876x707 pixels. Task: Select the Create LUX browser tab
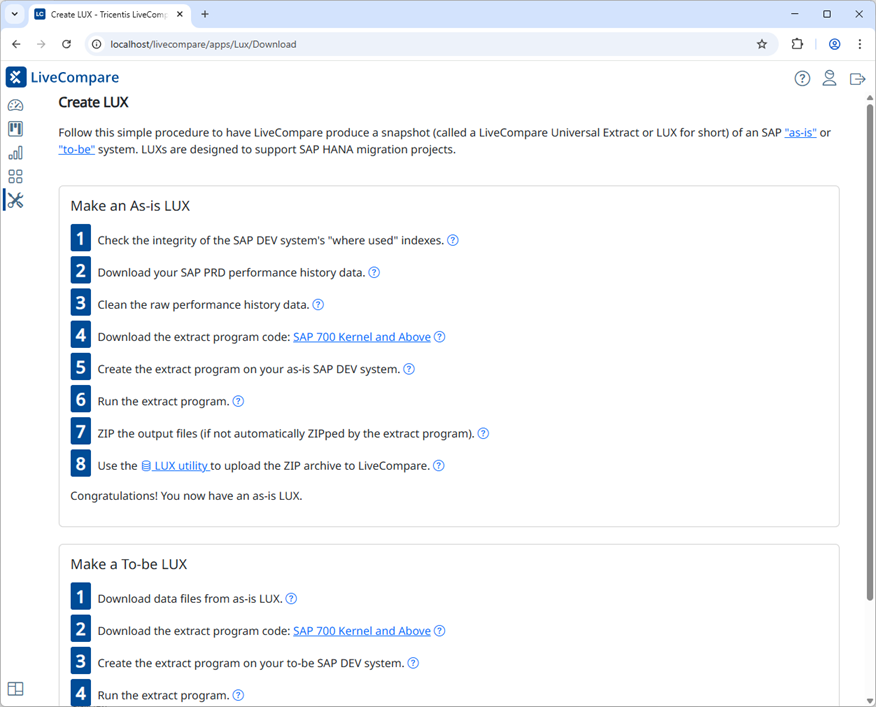109,15
